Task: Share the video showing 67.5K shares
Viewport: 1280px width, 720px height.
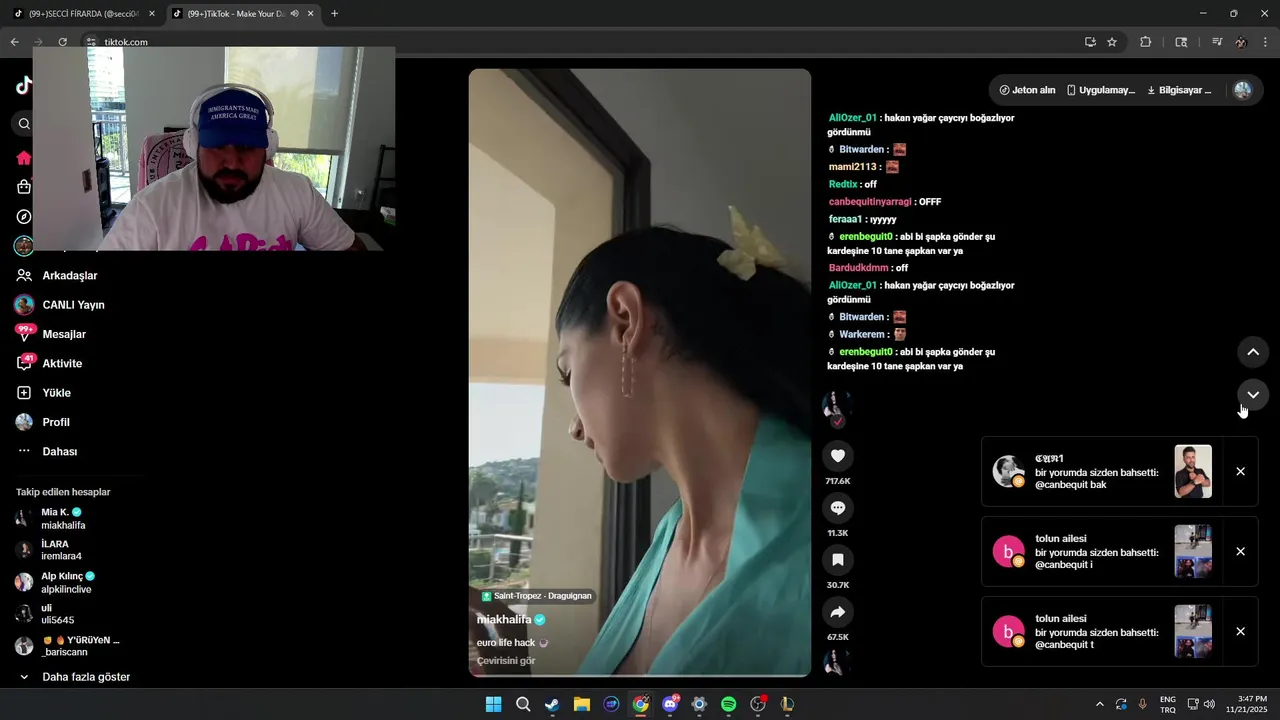Action: 838,612
